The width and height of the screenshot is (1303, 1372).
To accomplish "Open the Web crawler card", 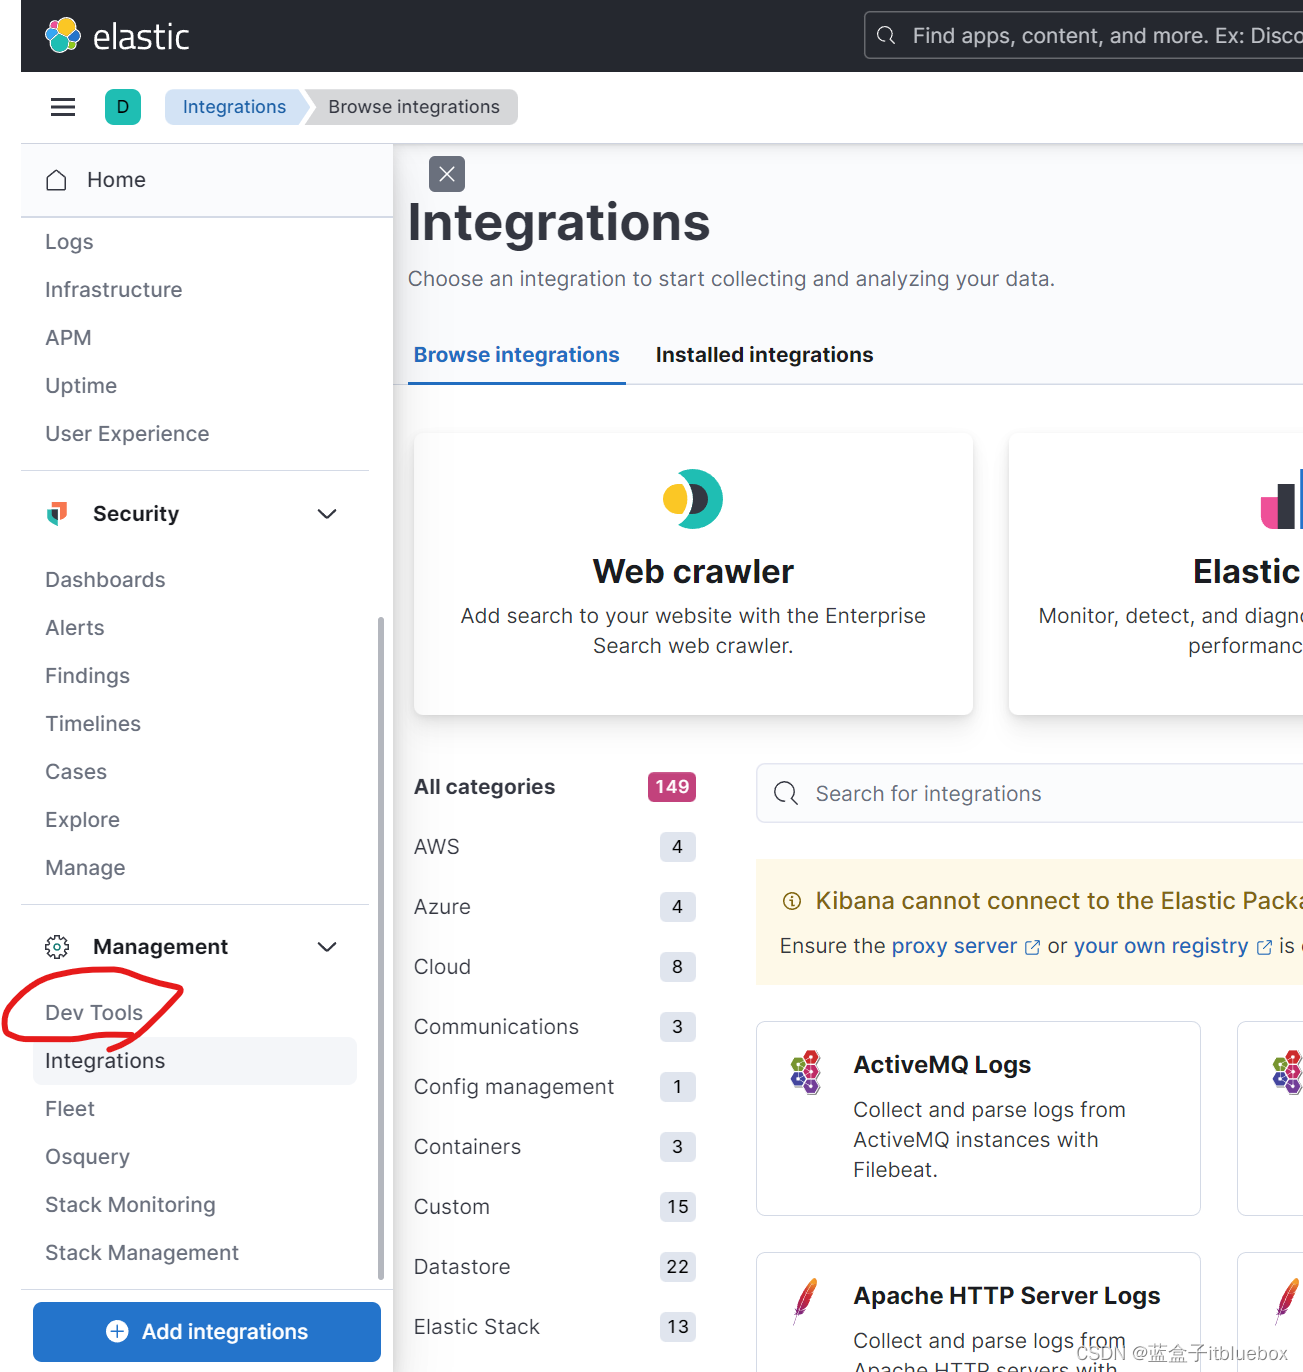I will tap(693, 574).
